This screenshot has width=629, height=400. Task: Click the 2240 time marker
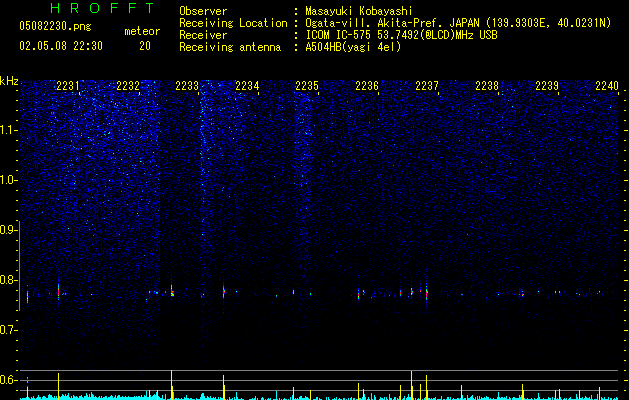click(607, 86)
